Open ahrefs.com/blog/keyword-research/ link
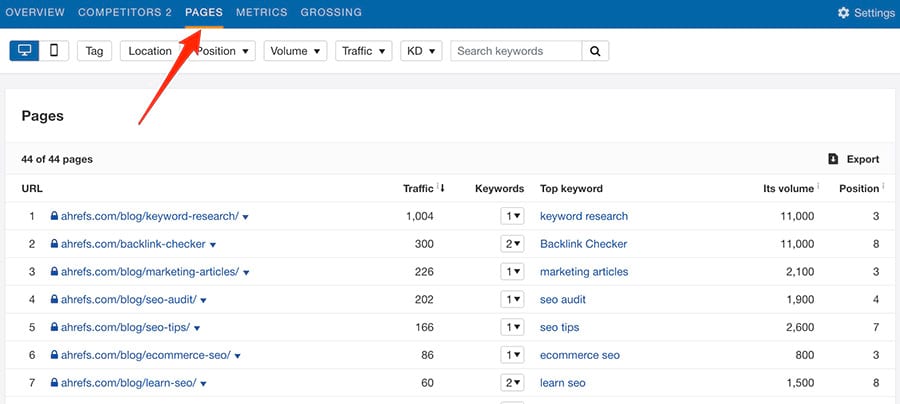The height and width of the screenshot is (404, 900). [150, 216]
